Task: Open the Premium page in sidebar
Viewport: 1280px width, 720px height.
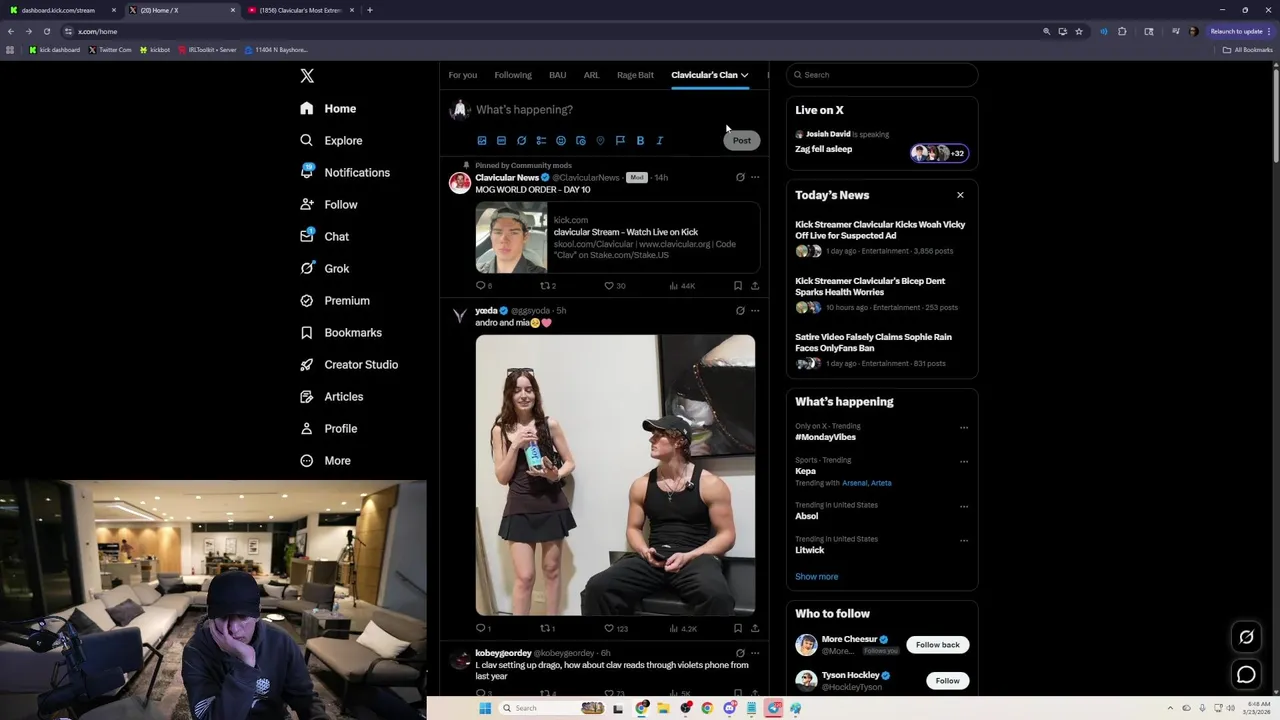Action: pos(335,301)
